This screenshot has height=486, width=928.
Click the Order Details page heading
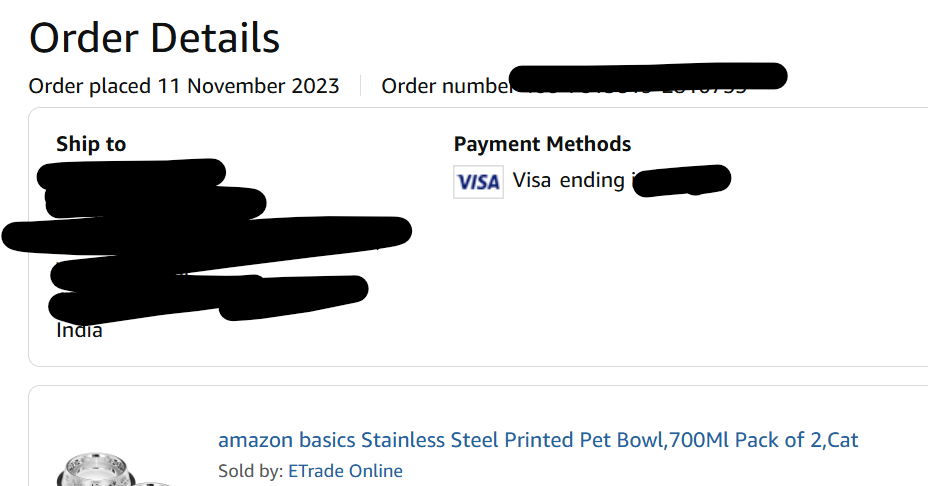click(x=154, y=38)
